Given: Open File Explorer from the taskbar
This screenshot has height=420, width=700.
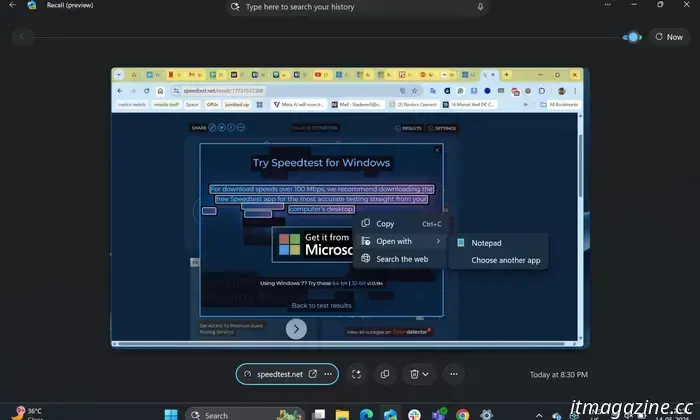Looking at the screenshot, I should (342, 415).
